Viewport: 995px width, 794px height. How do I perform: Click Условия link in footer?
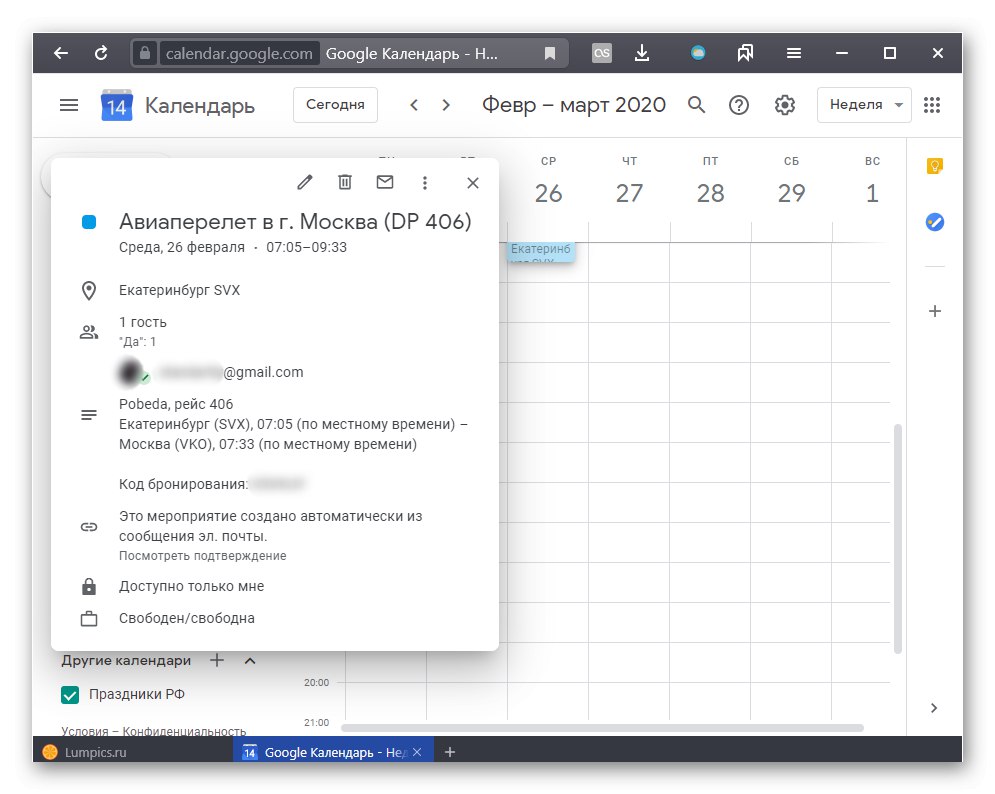coord(84,731)
